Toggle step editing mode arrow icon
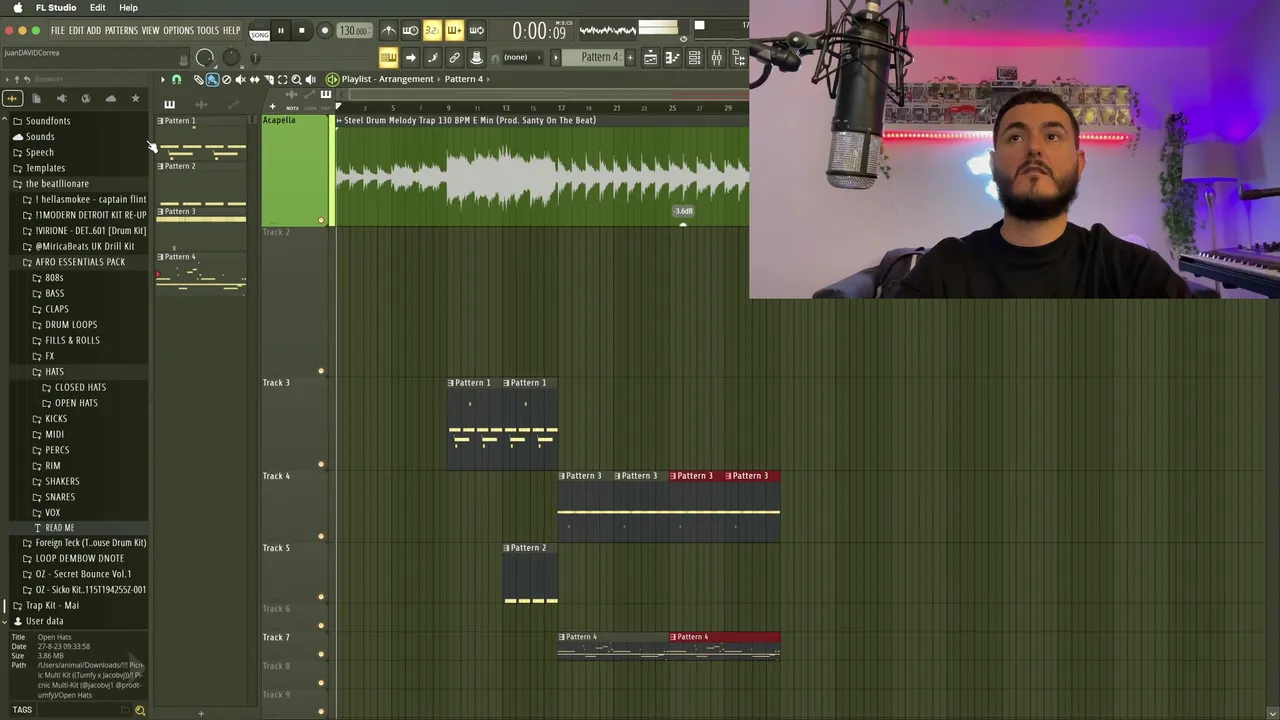The width and height of the screenshot is (1280, 720). 410,57
